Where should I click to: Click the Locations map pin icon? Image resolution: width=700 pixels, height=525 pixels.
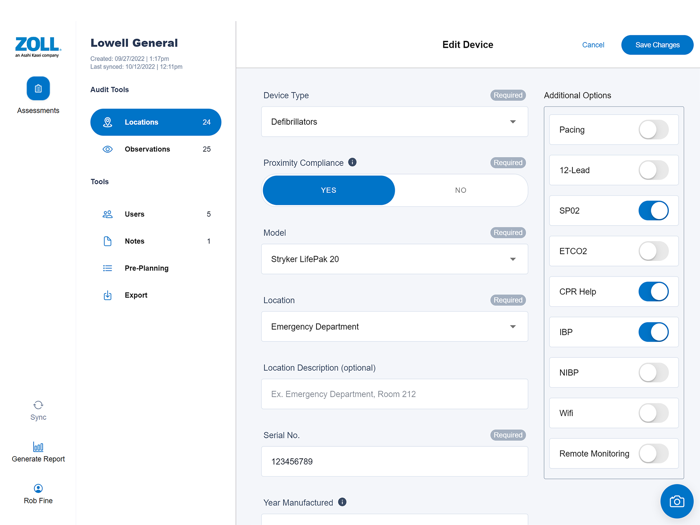pyautogui.click(x=108, y=122)
